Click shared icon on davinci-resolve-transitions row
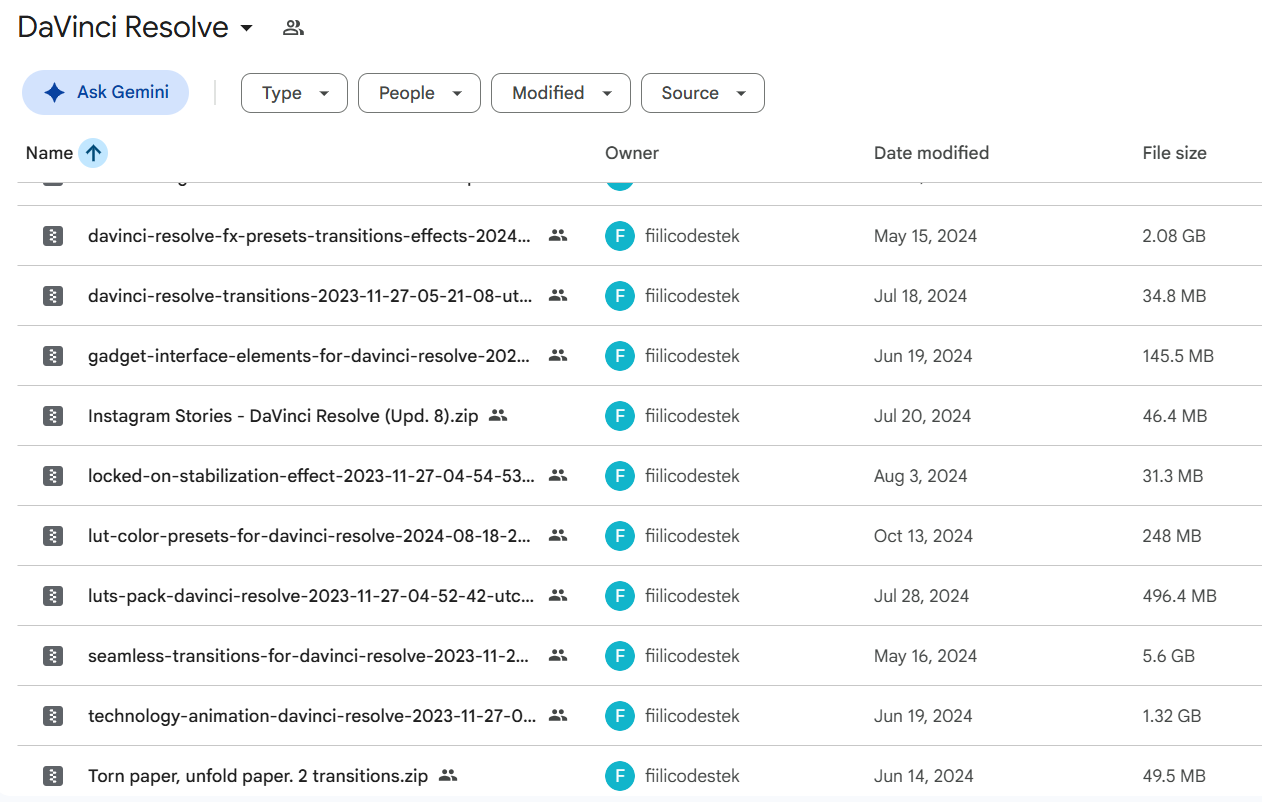The width and height of the screenshot is (1262, 802). (x=558, y=296)
